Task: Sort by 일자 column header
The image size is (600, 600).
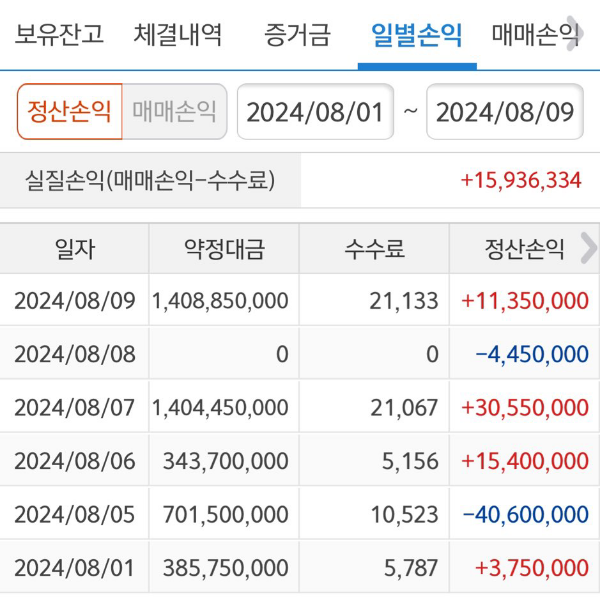Action: pos(74,249)
